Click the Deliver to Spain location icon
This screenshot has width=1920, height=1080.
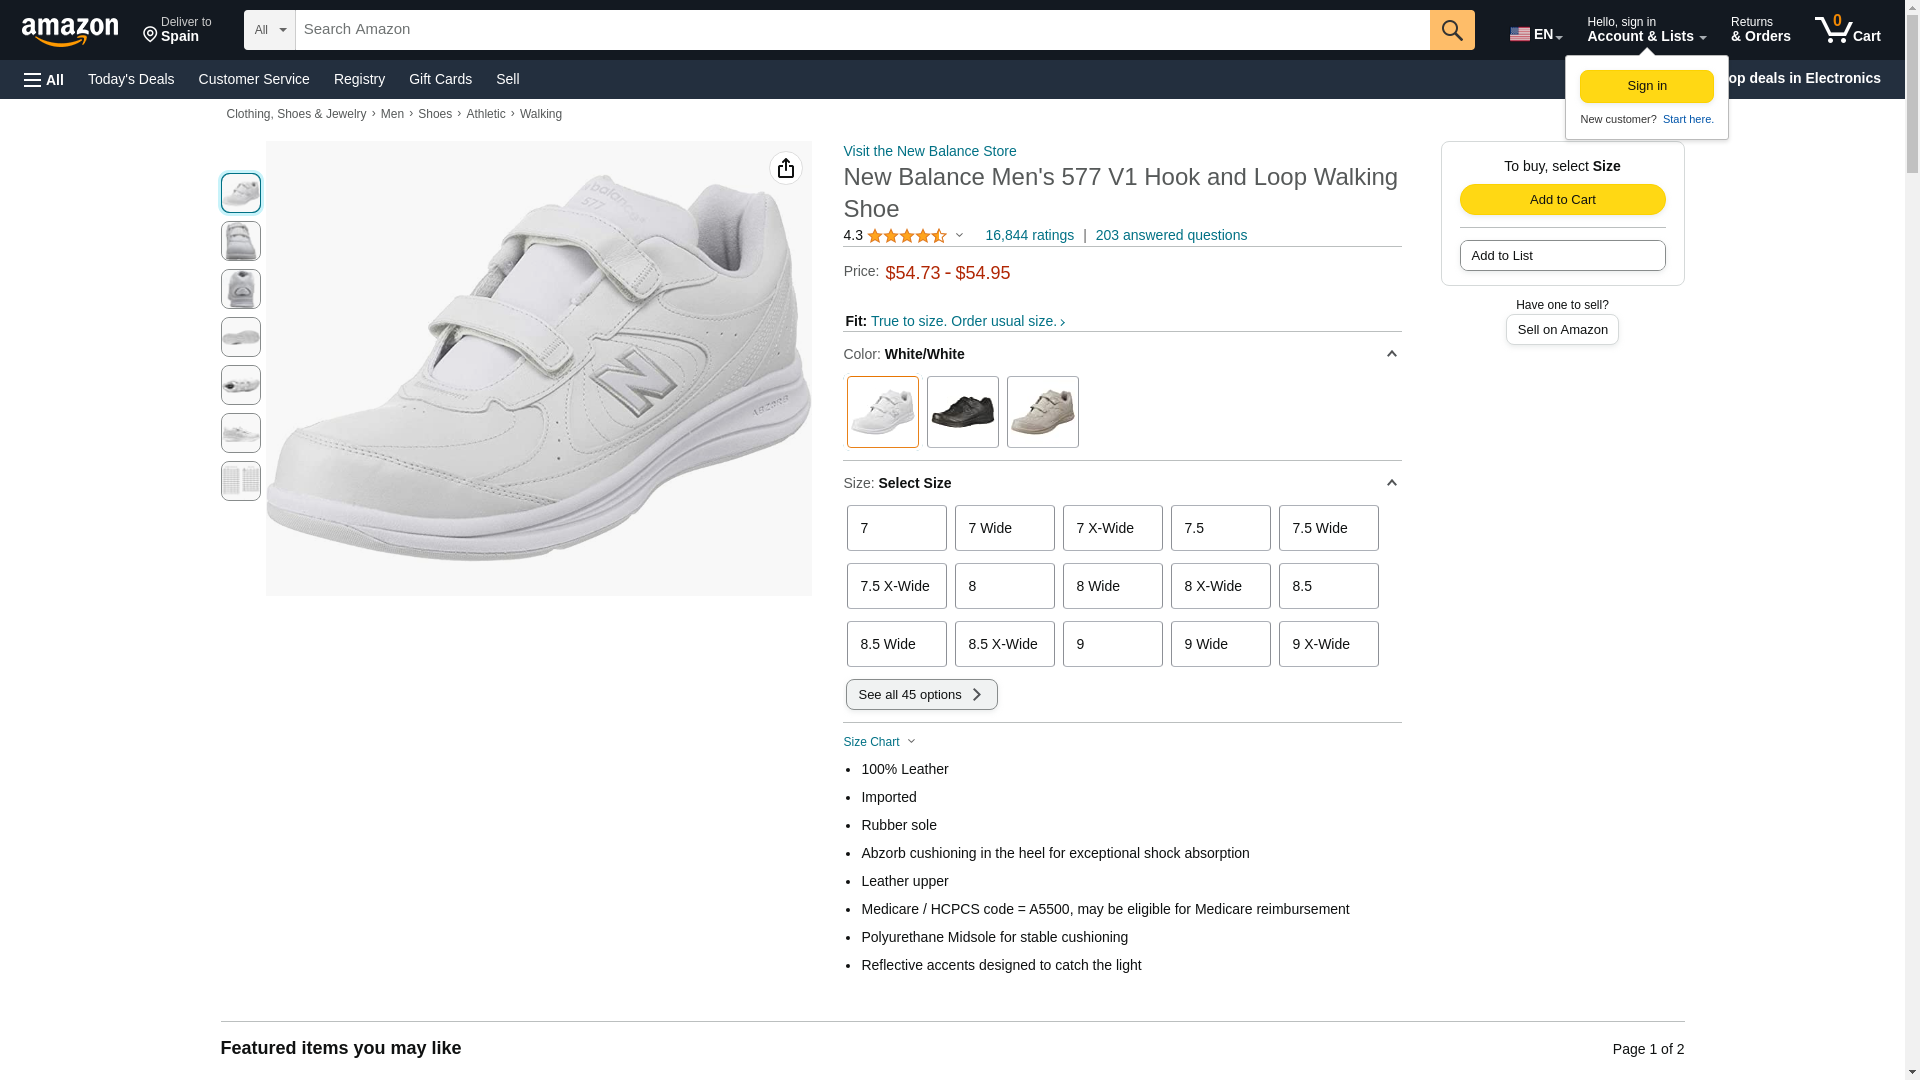pos(151,36)
